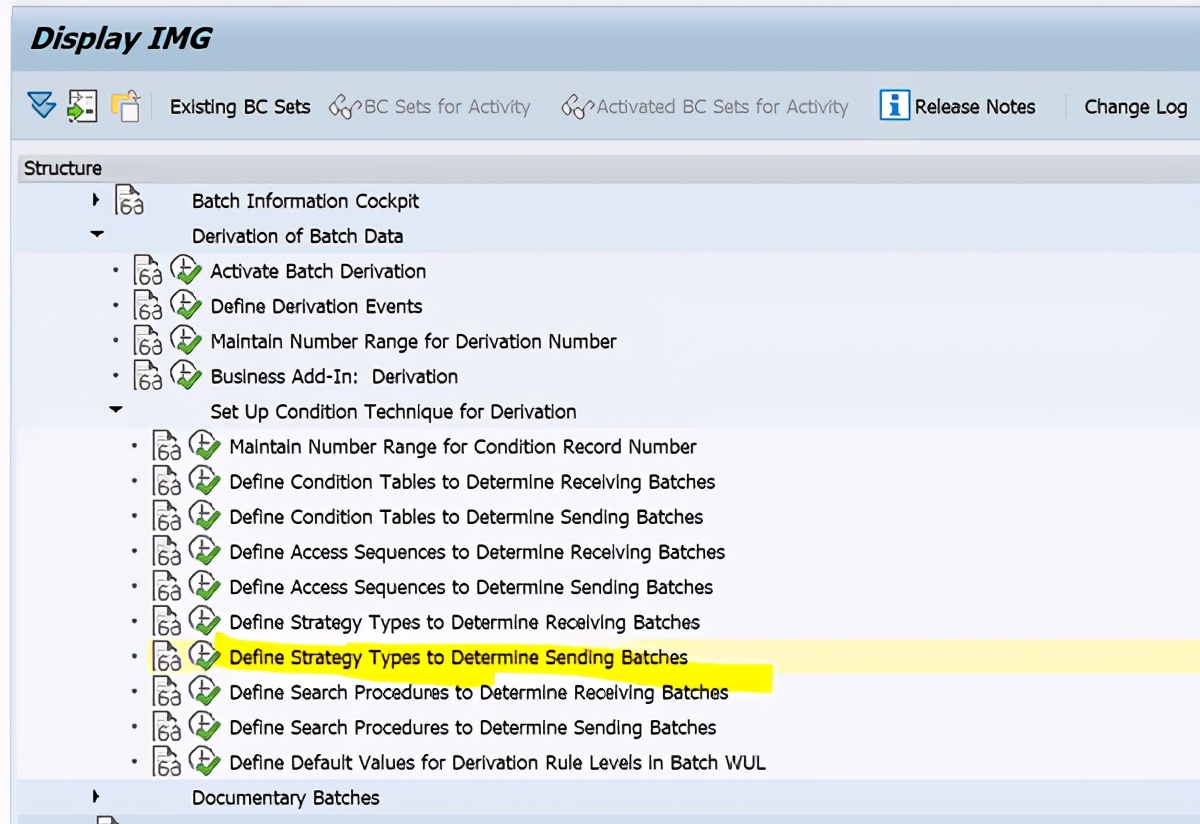Image resolution: width=1200 pixels, height=824 pixels.
Task: Execute Define Condition Tables to Determine Receiving Batches
Action: click(205, 481)
